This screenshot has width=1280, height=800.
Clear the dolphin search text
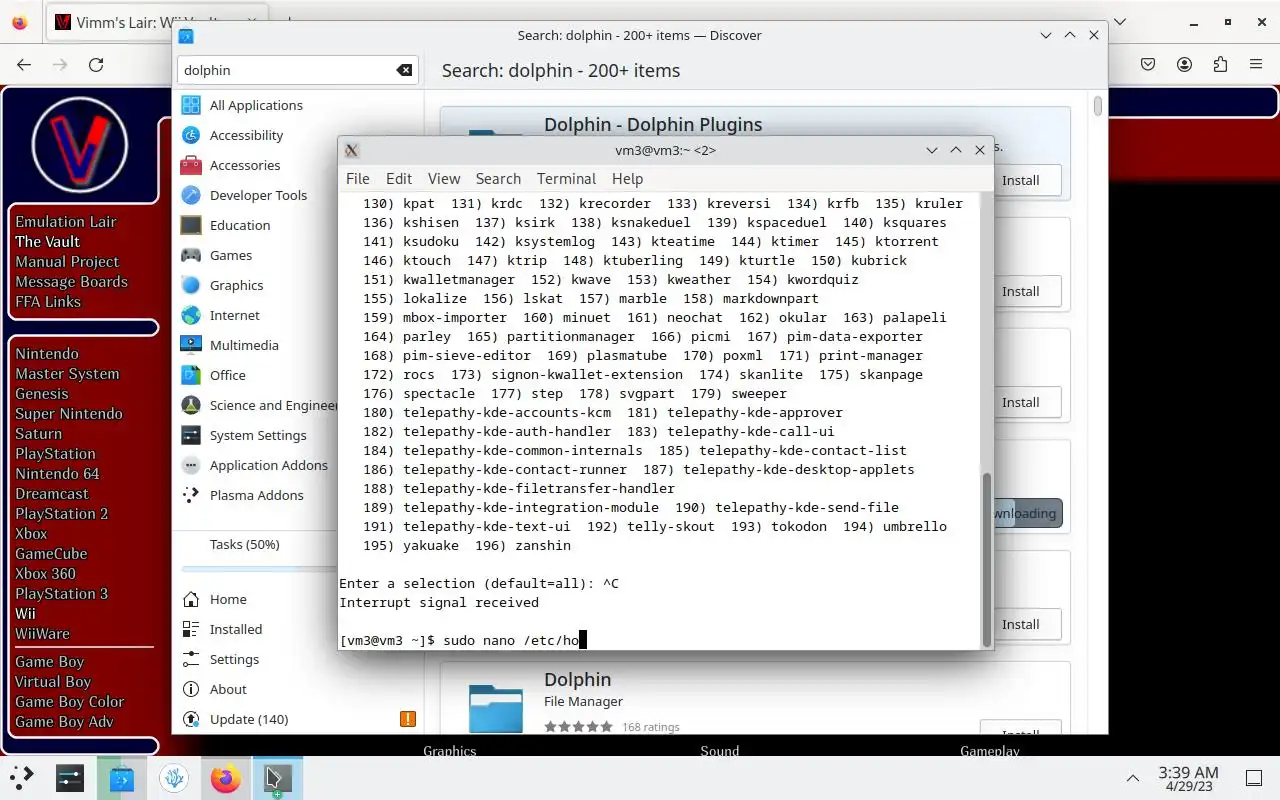point(404,70)
